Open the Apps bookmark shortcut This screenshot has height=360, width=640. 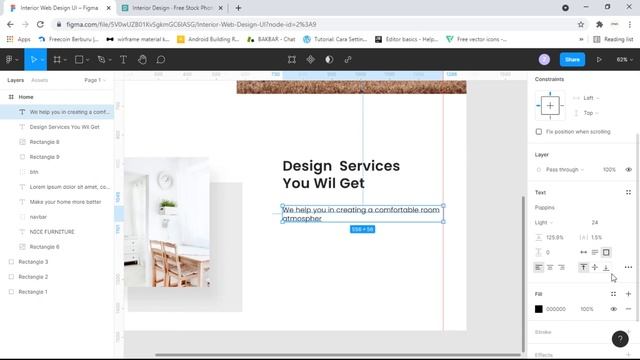(x=18, y=39)
